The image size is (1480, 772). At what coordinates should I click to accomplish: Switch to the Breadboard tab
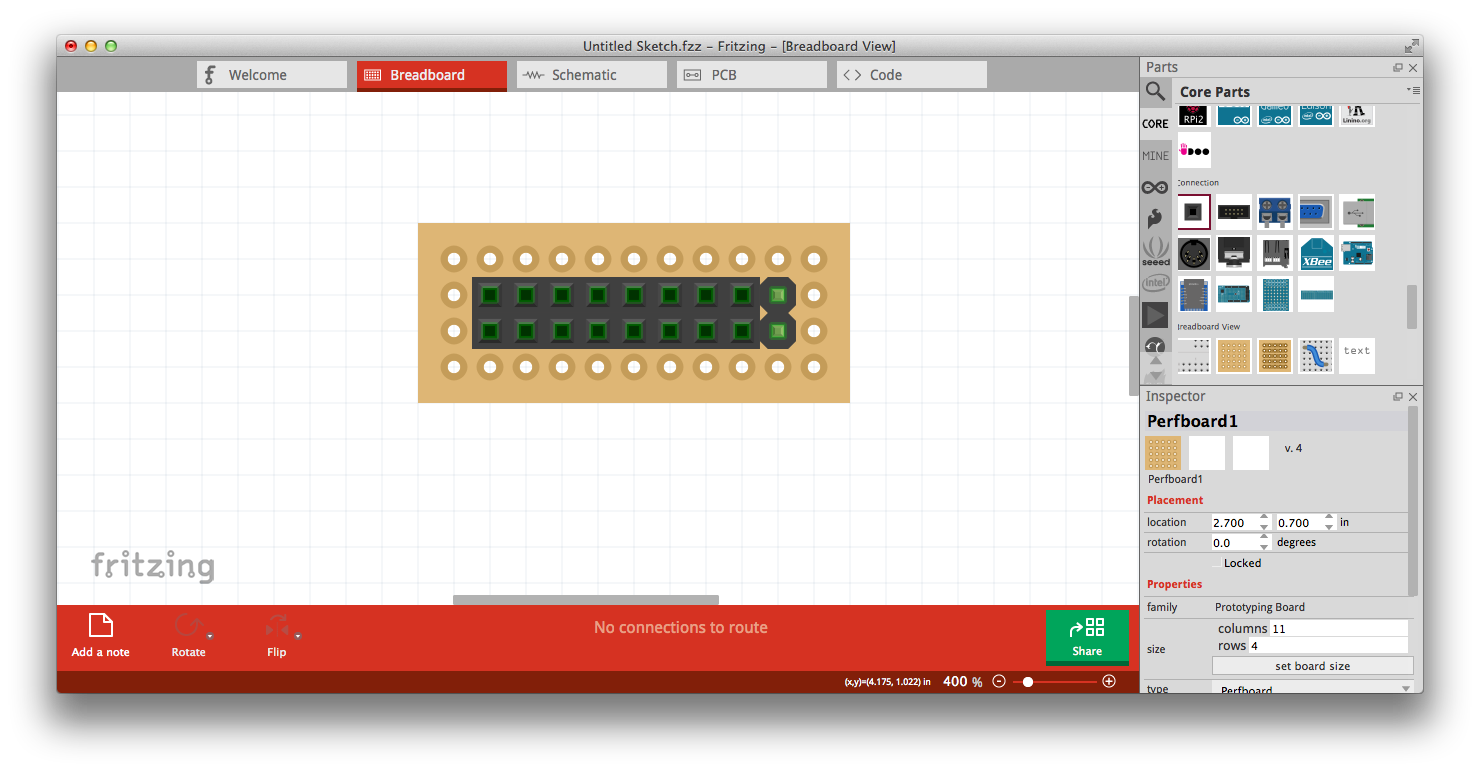point(432,75)
